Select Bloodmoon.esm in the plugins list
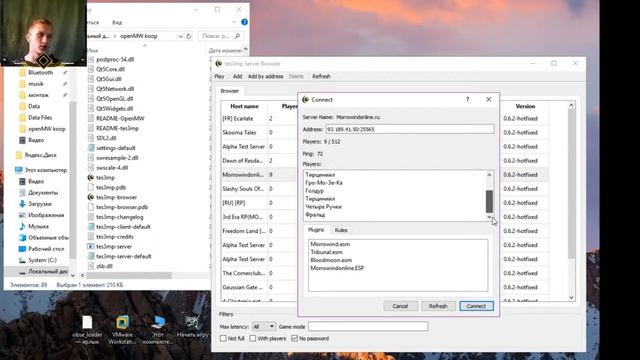 [x=331, y=260]
